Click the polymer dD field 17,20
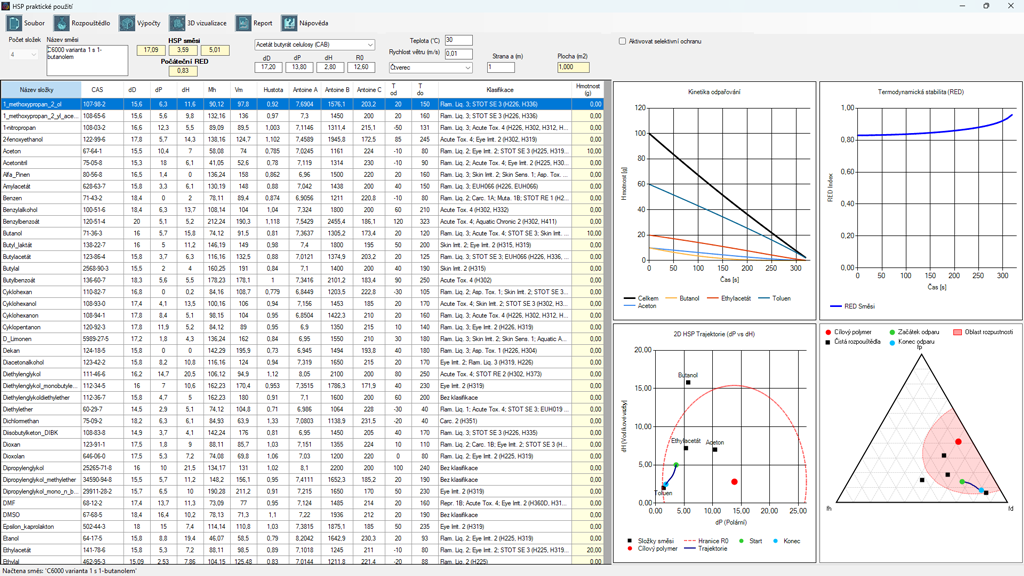This screenshot has width=1024, height=576. pos(268,67)
